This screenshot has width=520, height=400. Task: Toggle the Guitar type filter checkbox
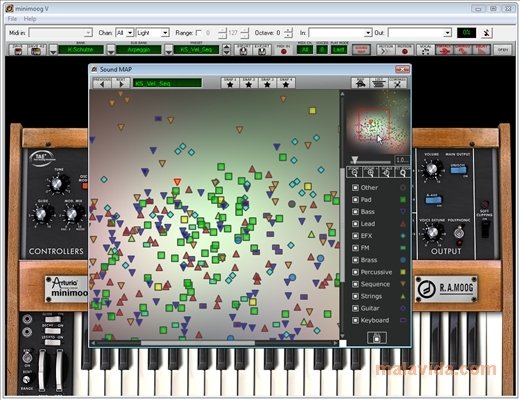point(355,308)
